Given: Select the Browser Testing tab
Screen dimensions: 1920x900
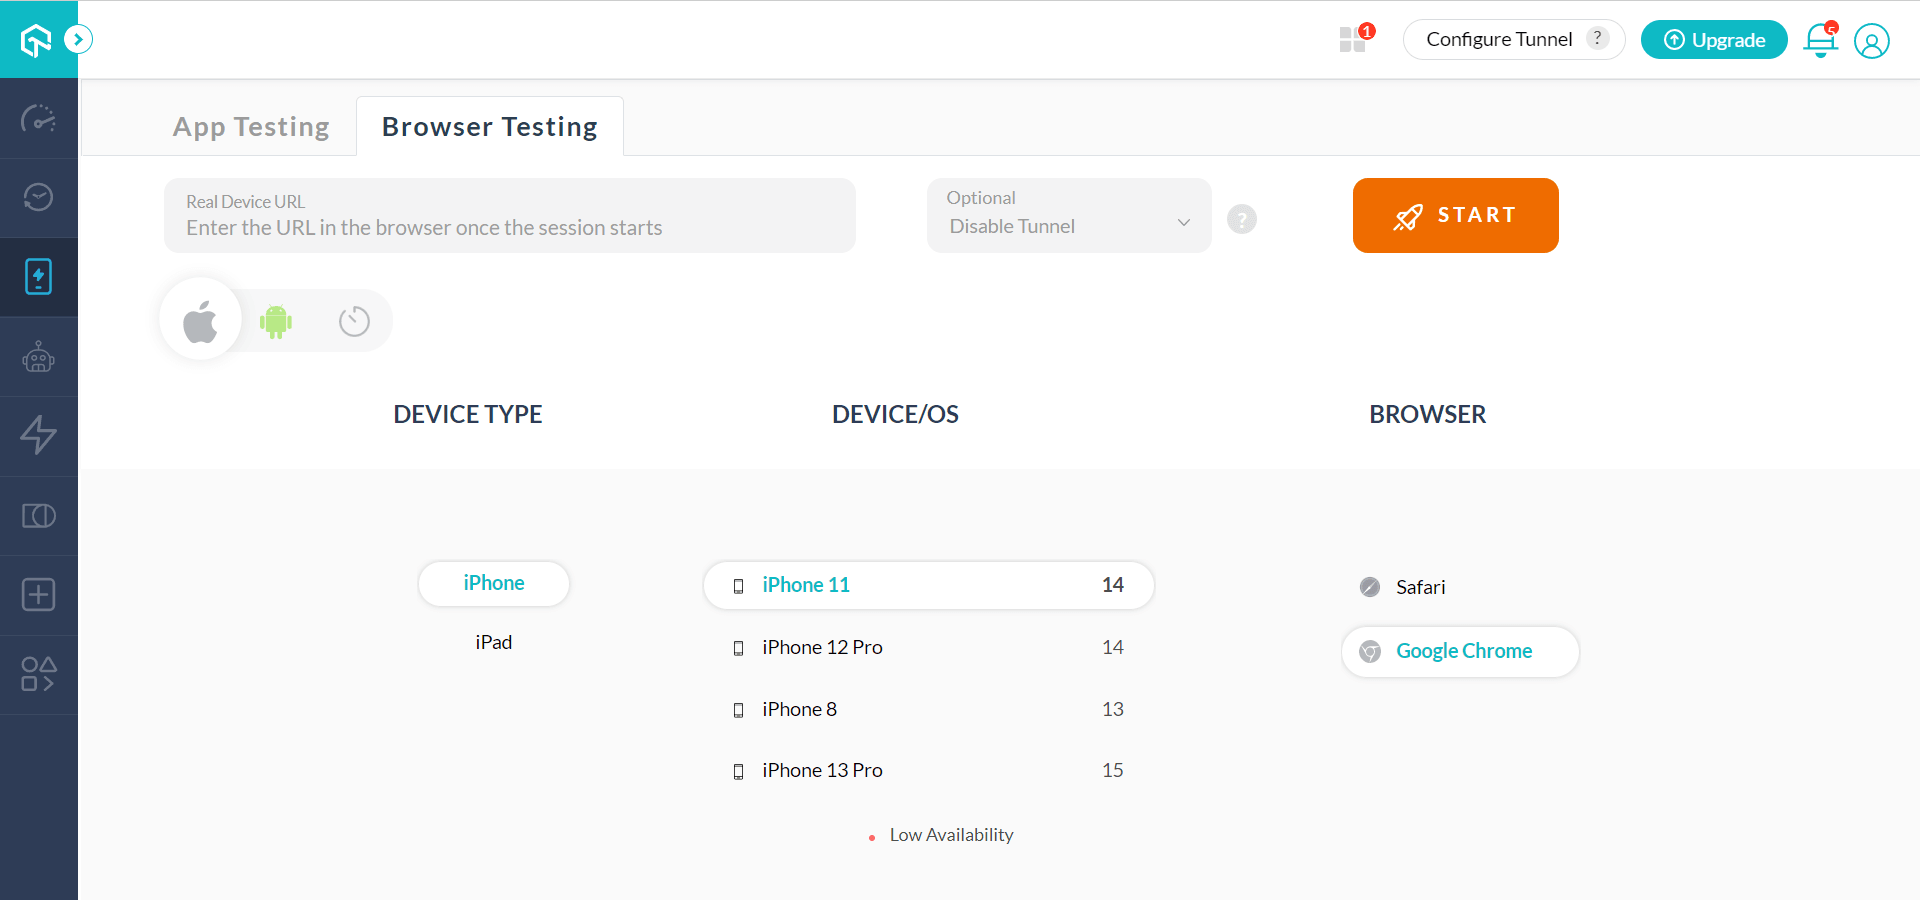Looking at the screenshot, I should pyautogui.click(x=489, y=127).
